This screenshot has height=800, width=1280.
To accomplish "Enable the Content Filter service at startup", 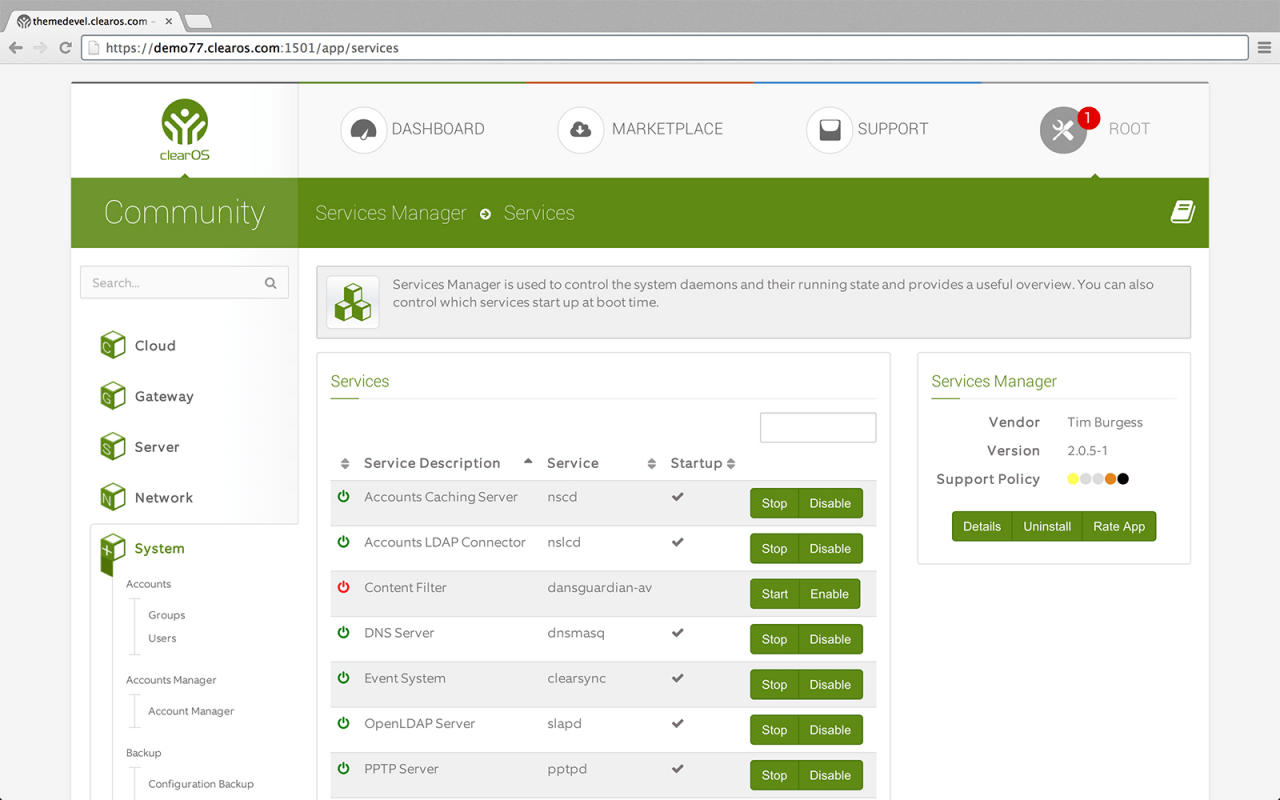I will [829, 594].
